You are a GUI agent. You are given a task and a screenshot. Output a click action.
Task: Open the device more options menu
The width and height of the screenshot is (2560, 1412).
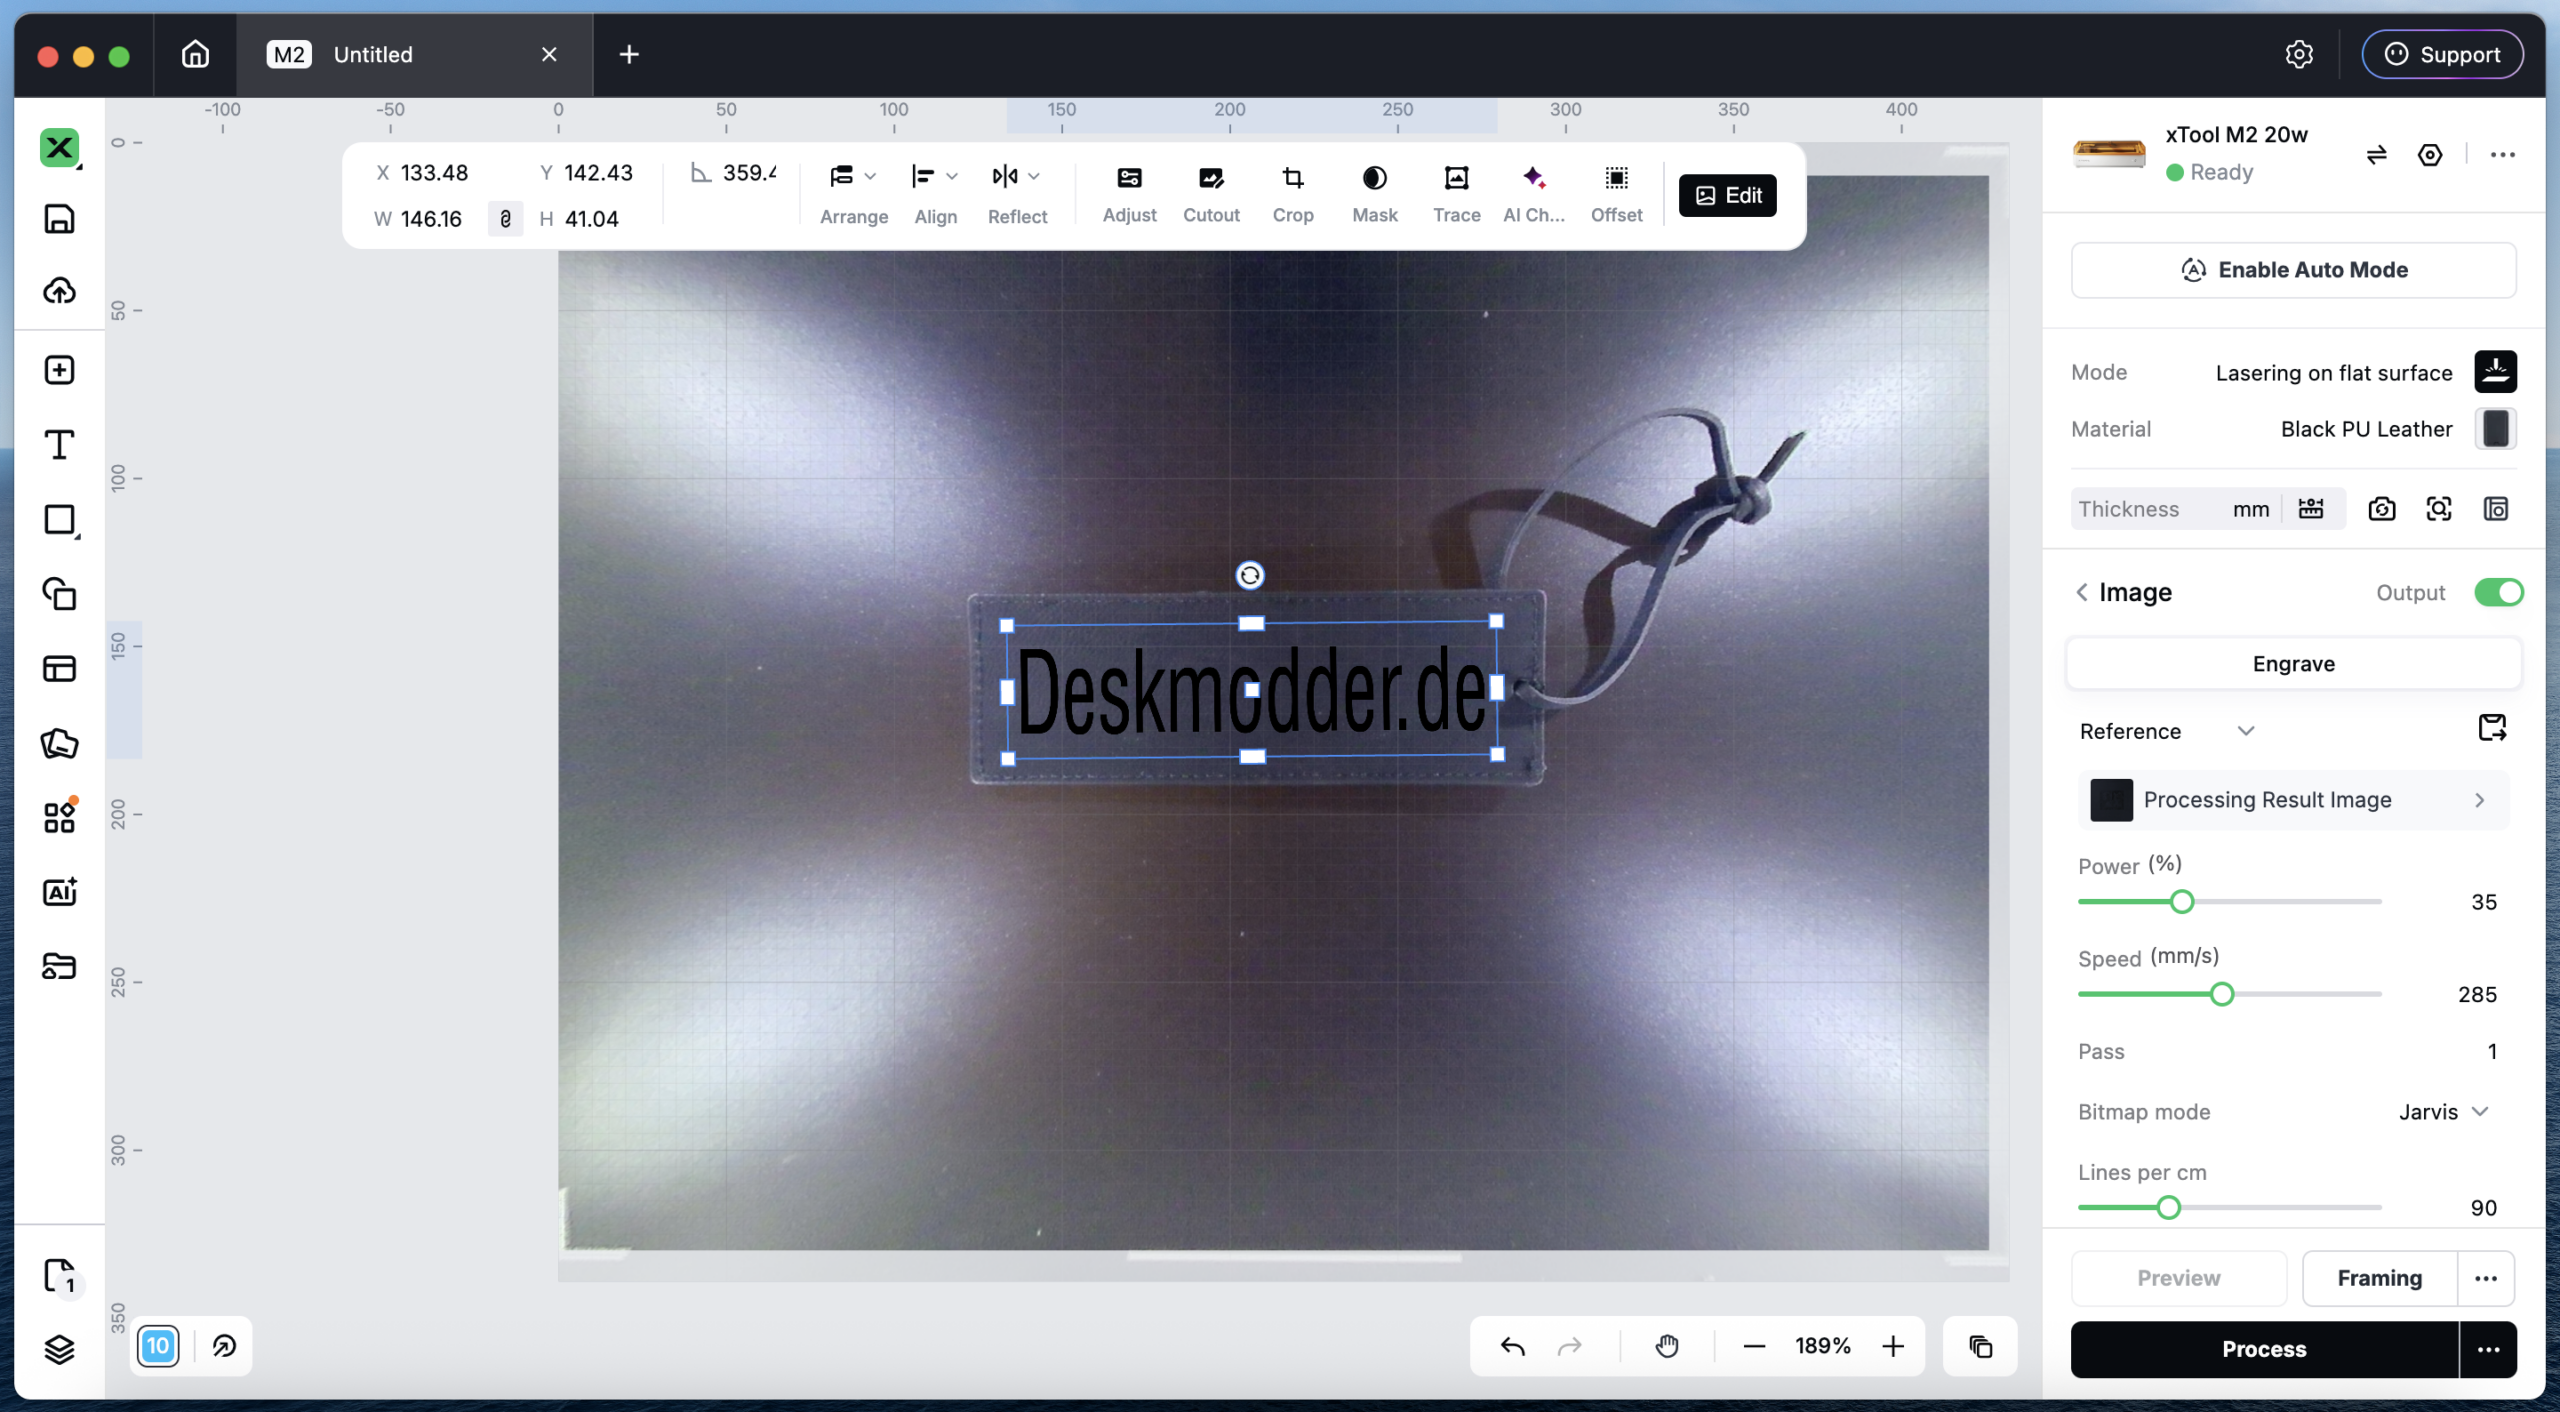(2502, 154)
